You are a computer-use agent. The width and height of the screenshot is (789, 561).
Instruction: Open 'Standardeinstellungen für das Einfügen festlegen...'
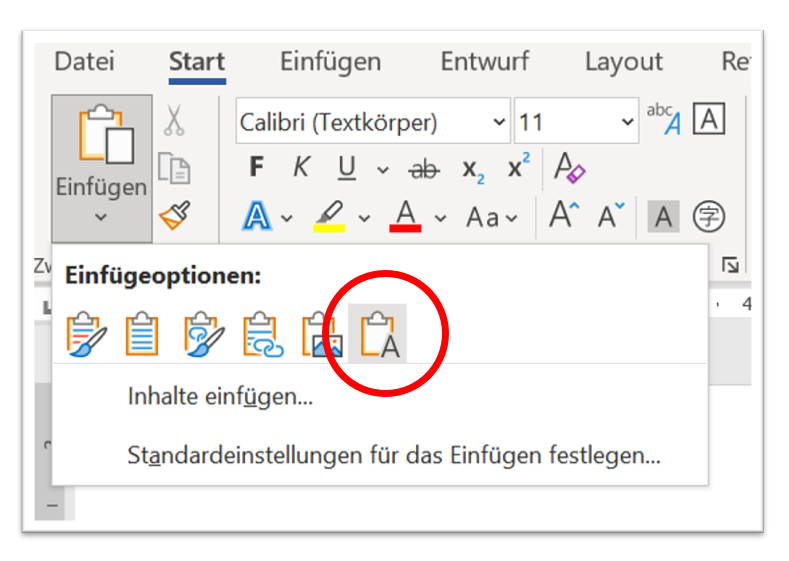(x=393, y=456)
